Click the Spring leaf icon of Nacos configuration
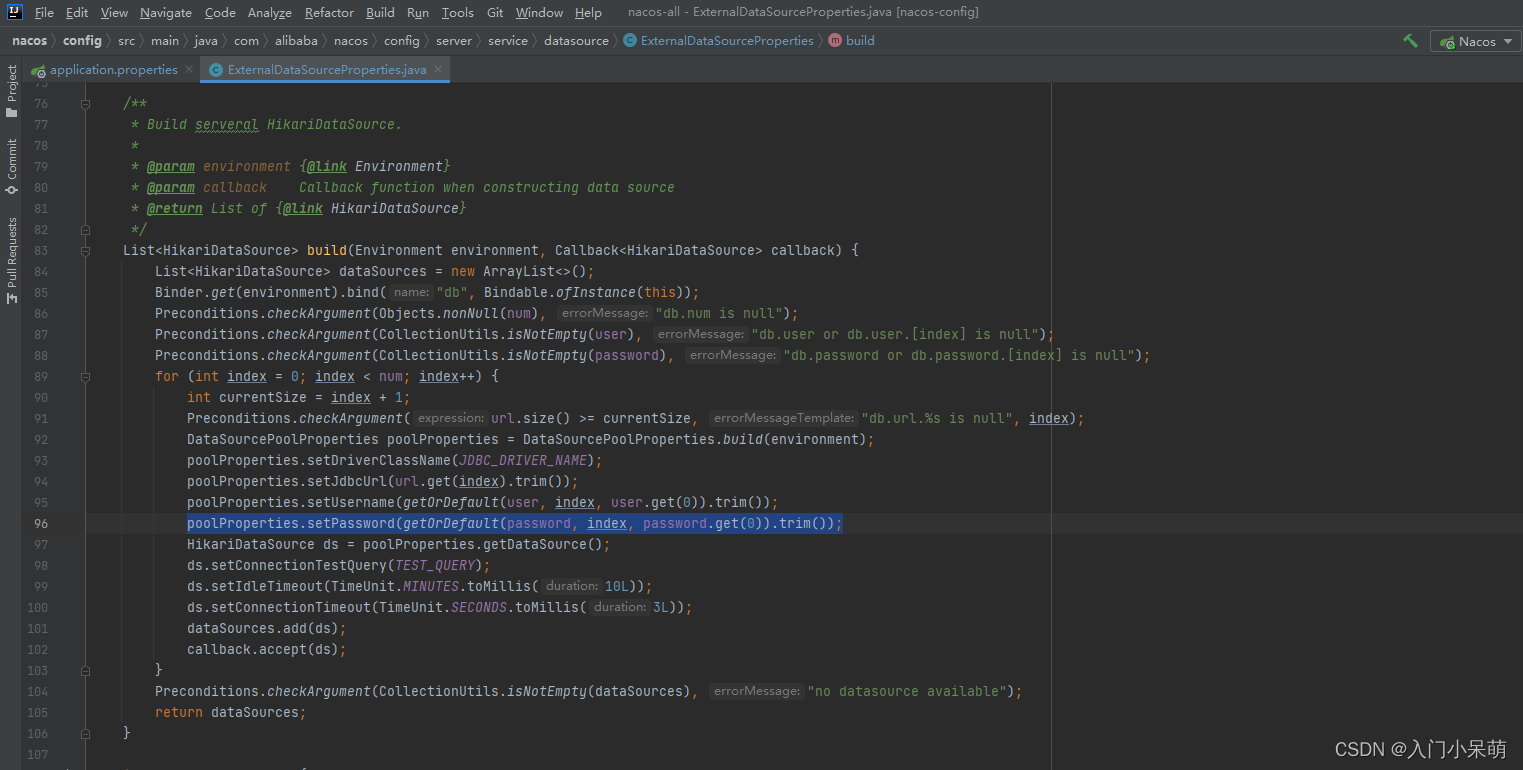The image size is (1523, 770). tap(1446, 41)
